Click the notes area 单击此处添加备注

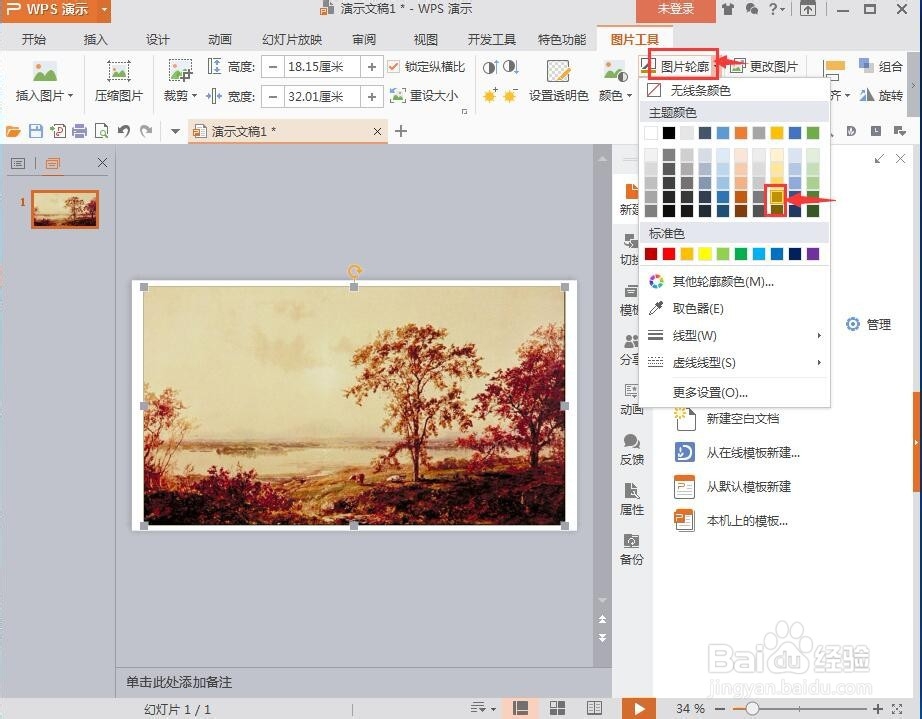(179, 682)
